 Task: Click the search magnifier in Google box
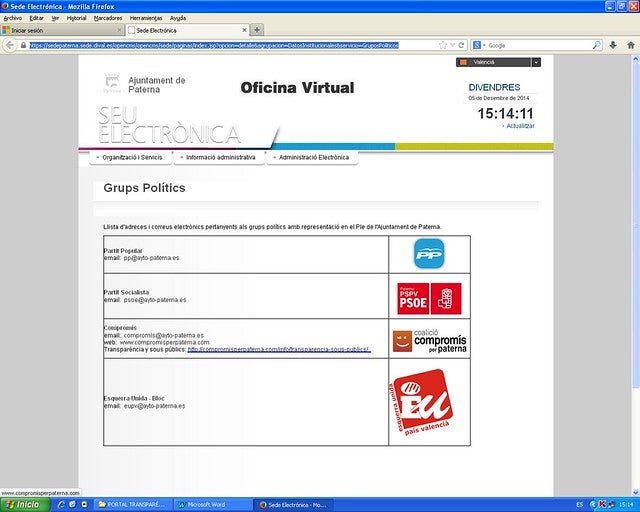click(x=597, y=45)
